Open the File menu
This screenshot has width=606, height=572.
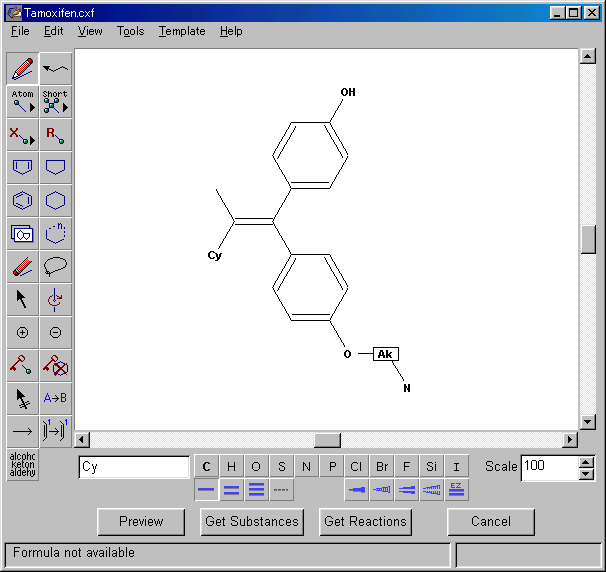coord(20,31)
